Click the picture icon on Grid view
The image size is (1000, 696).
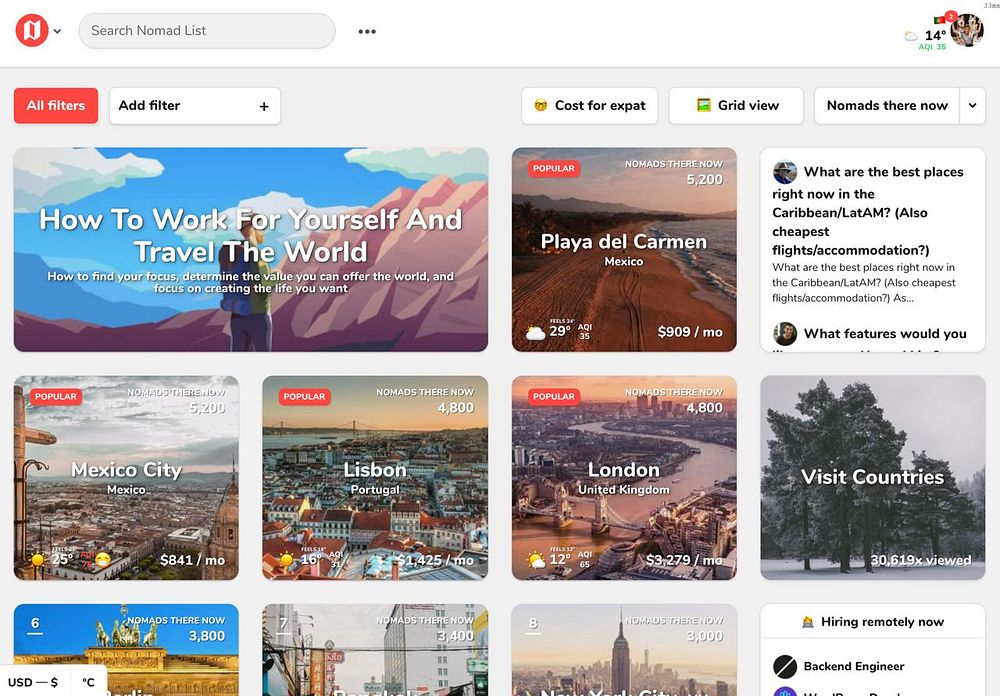[x=703, y=105]
